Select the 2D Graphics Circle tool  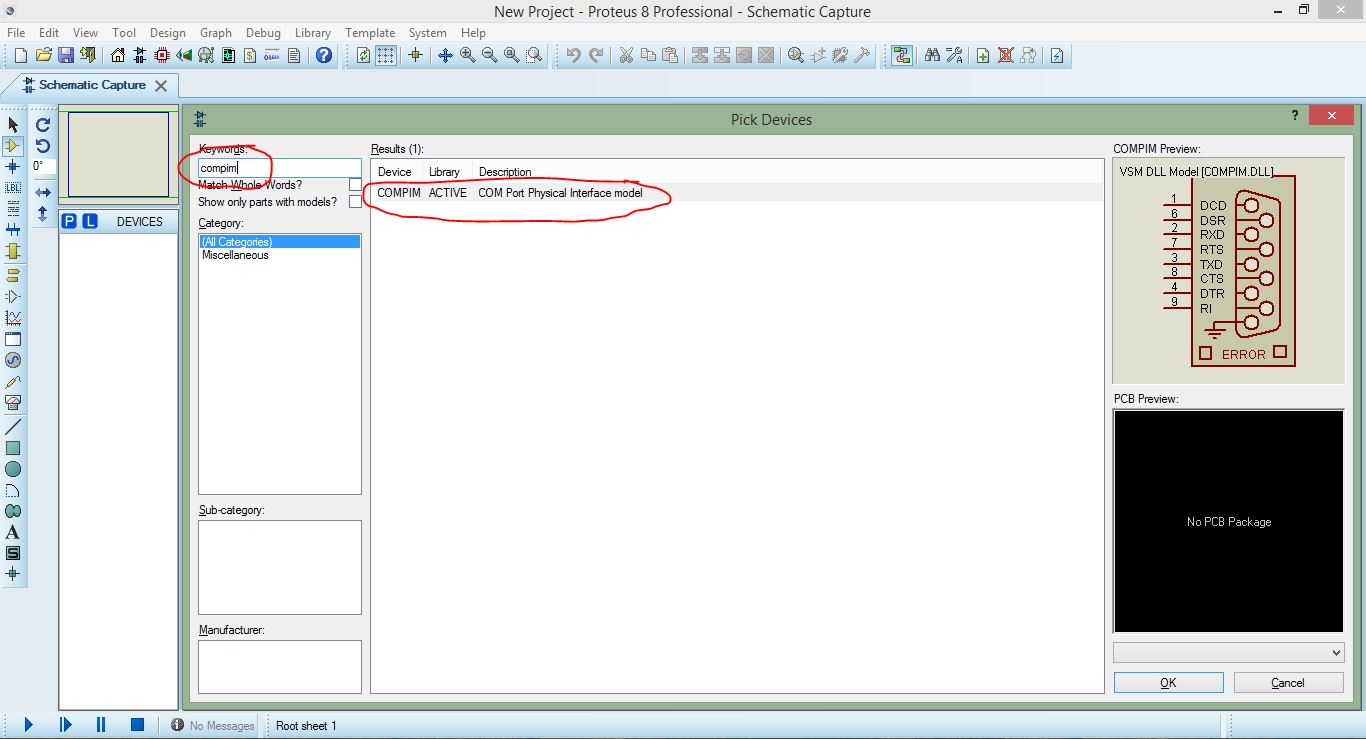13,469
